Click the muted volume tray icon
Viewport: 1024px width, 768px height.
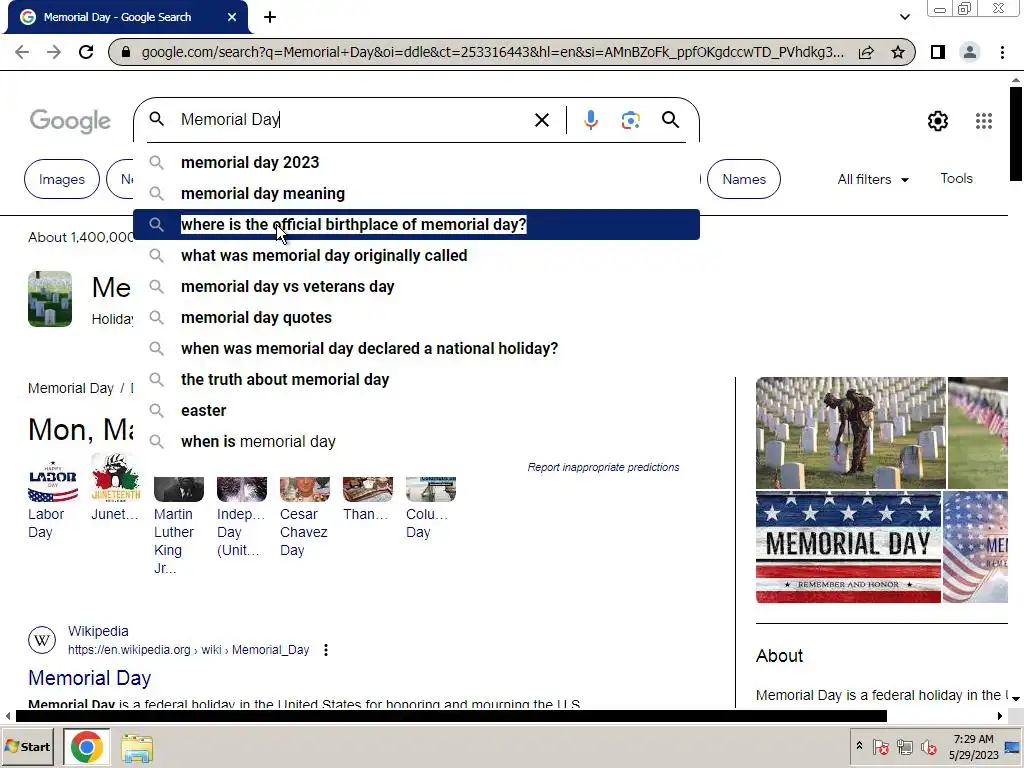coord(928,747)
